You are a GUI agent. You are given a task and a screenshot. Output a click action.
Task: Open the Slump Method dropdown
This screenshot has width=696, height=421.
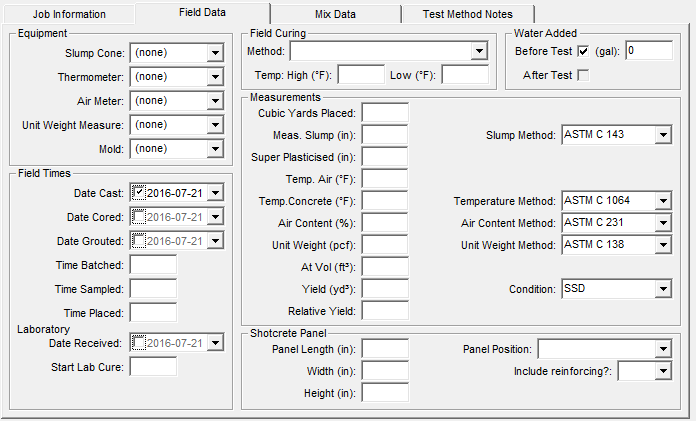coord(662,135)
